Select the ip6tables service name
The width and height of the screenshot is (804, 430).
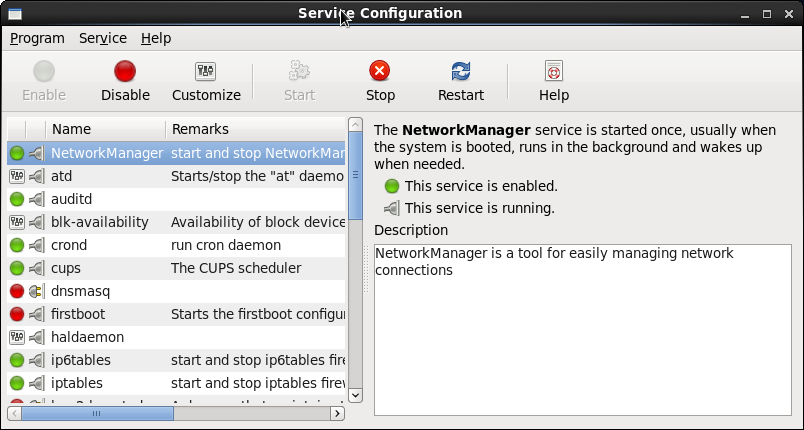pos(81,360)
